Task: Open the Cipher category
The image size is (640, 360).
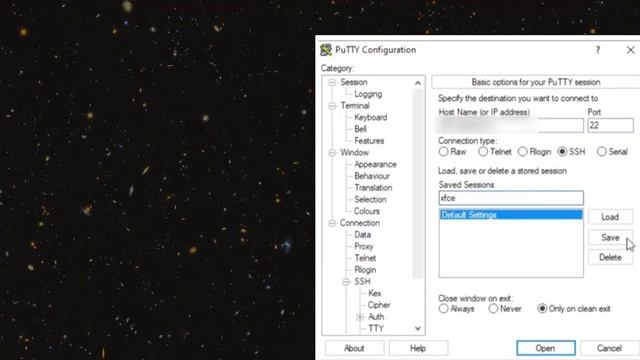Action: click(x=379, y=305)
